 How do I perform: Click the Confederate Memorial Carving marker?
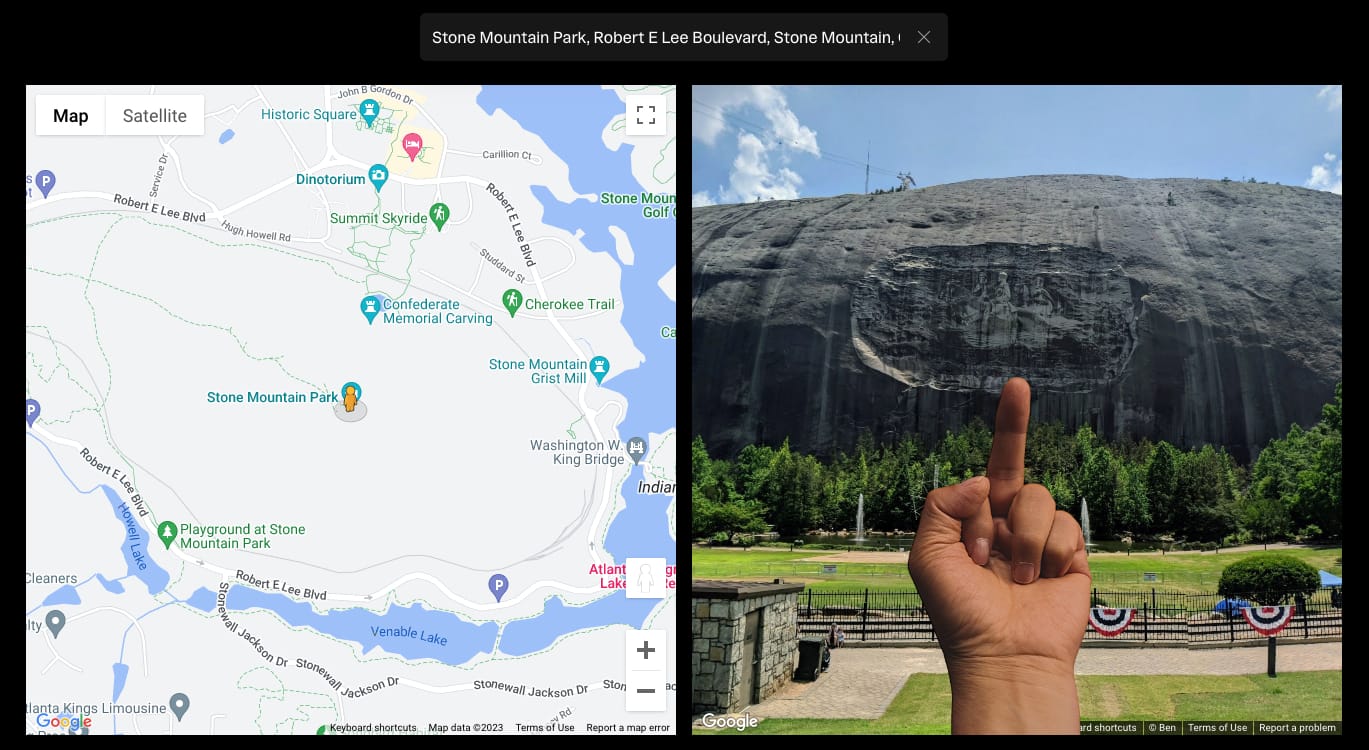click(371, 308)
